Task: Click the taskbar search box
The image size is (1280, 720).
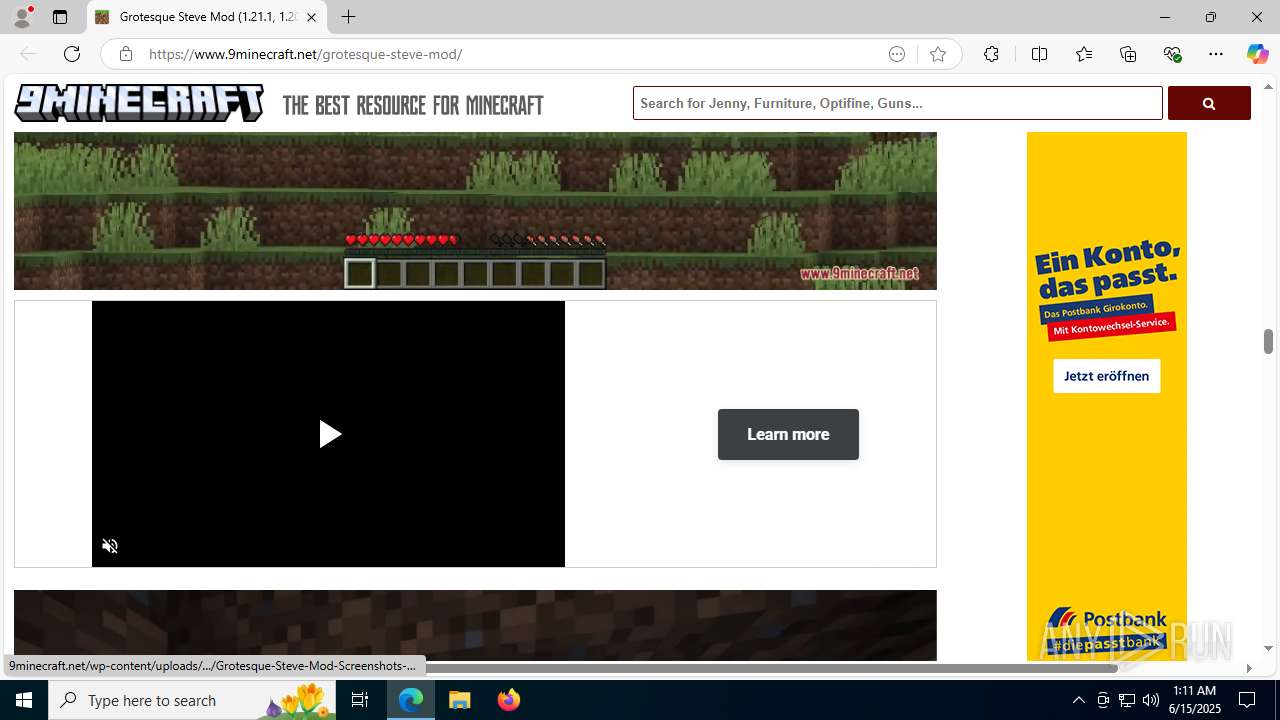Action: [x=194, y=700]
